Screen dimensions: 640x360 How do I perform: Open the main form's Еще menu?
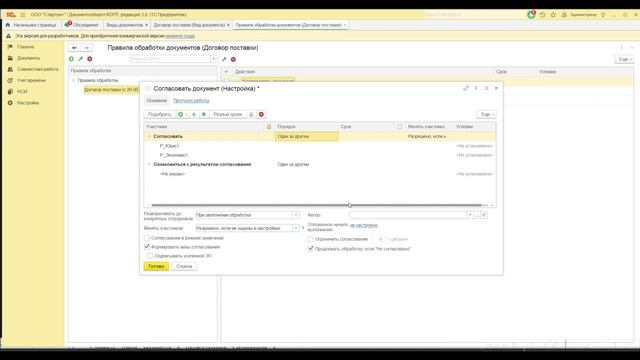pos(624,59)
